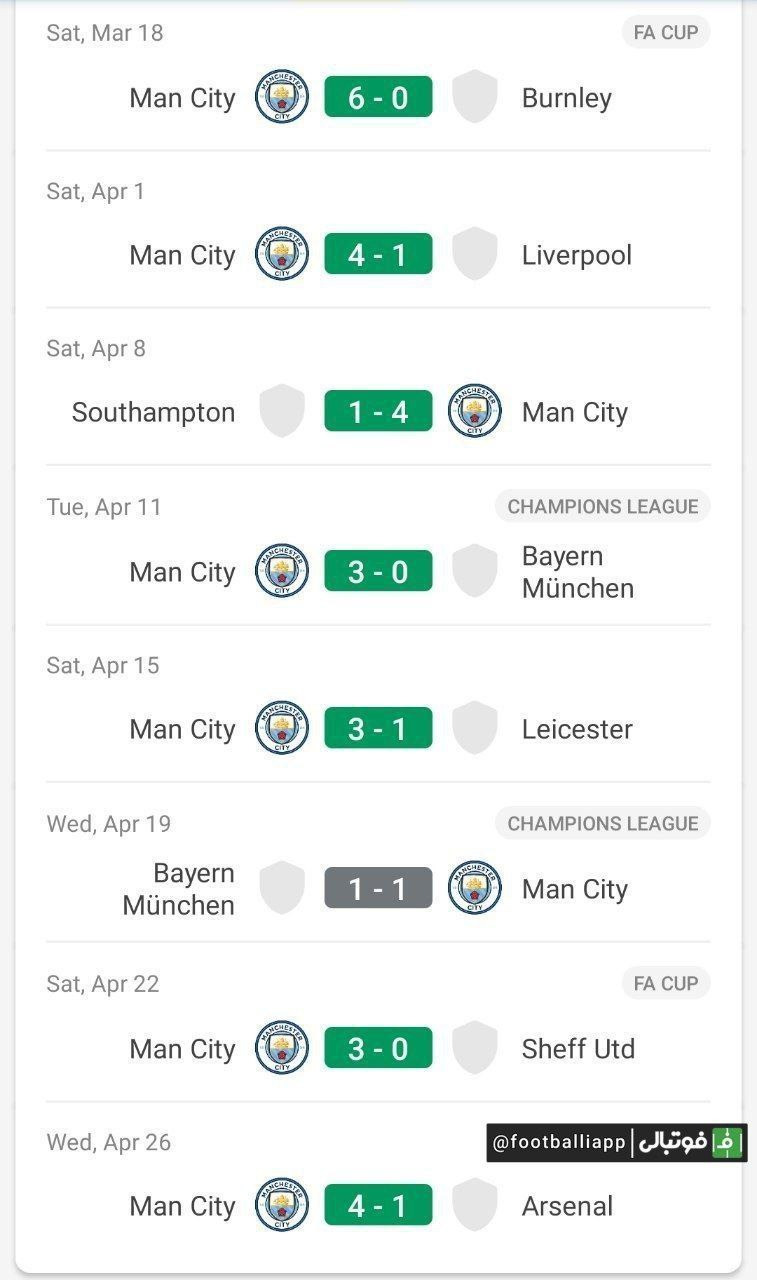Tap the CHAMPIONS LEAGUE tag on Apr 19
The image size is (757, 1280).
(602, 823)
